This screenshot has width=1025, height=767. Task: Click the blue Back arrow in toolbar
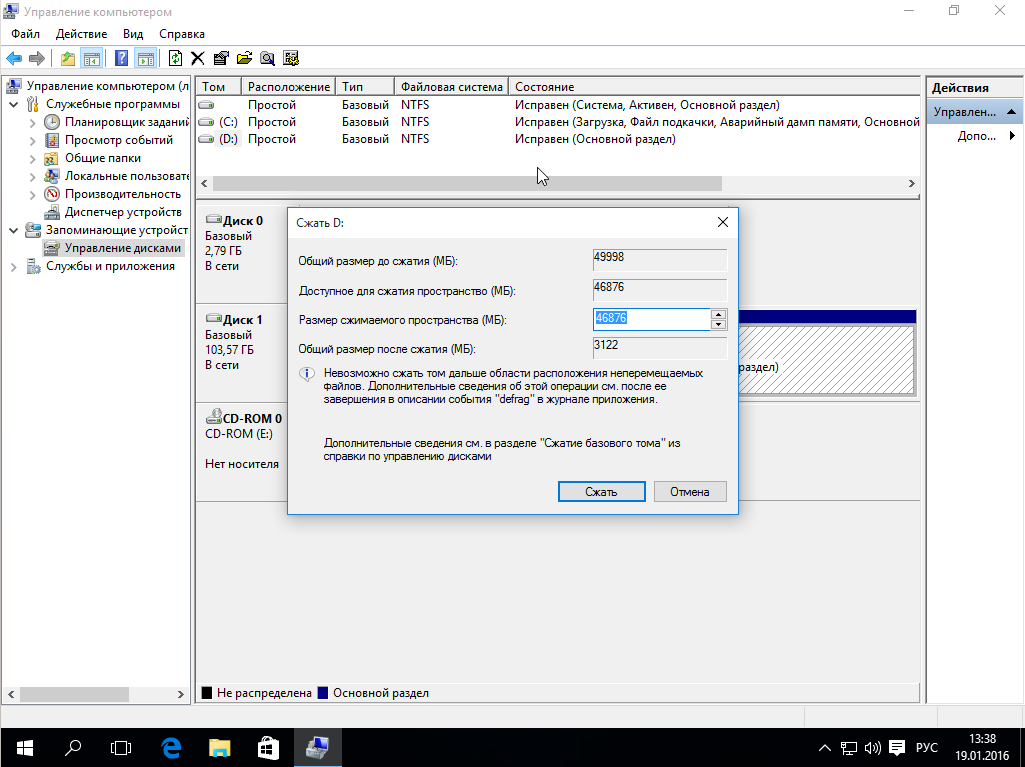pyautogui.click(x=14, y=58)
